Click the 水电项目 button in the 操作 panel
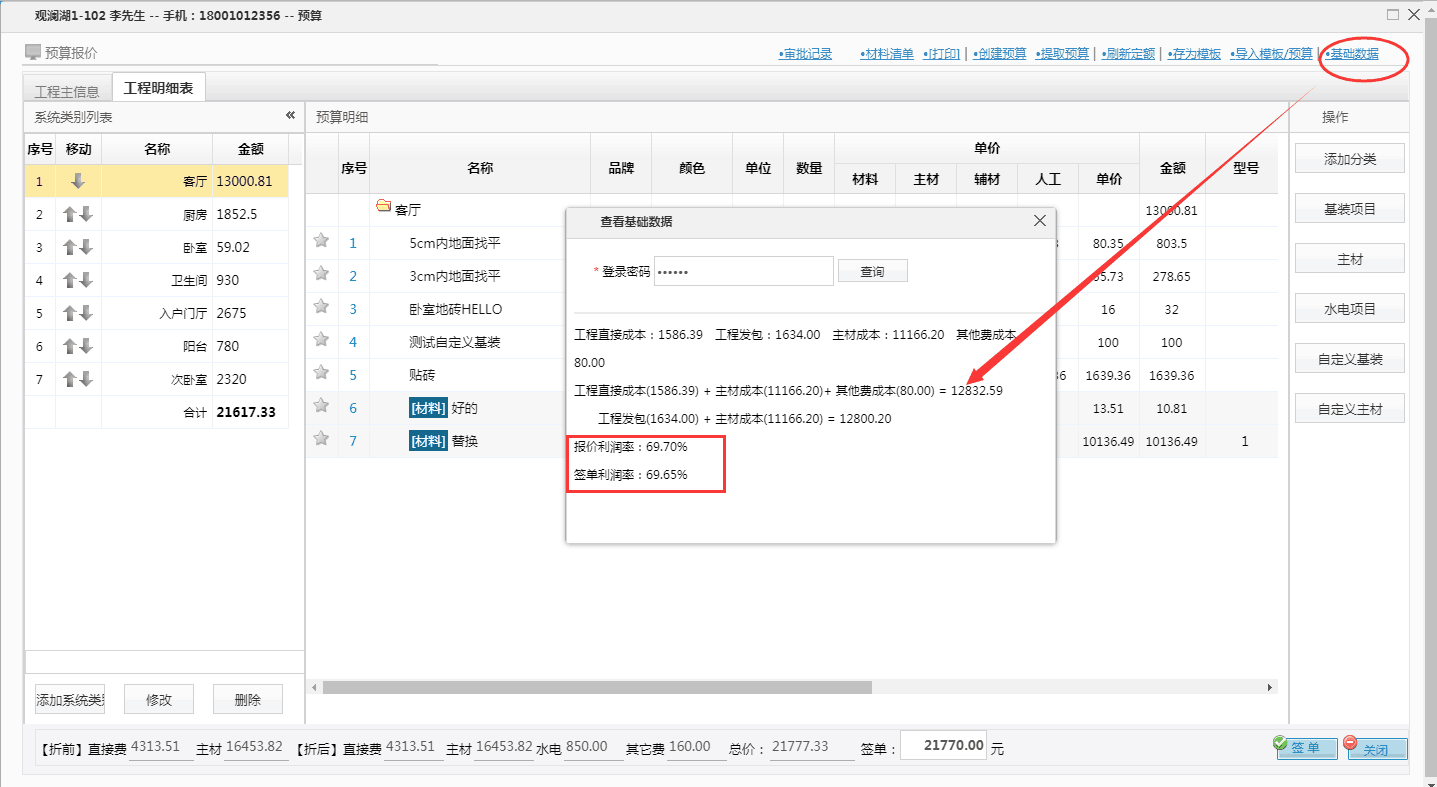 click(x=1350, y=308)
